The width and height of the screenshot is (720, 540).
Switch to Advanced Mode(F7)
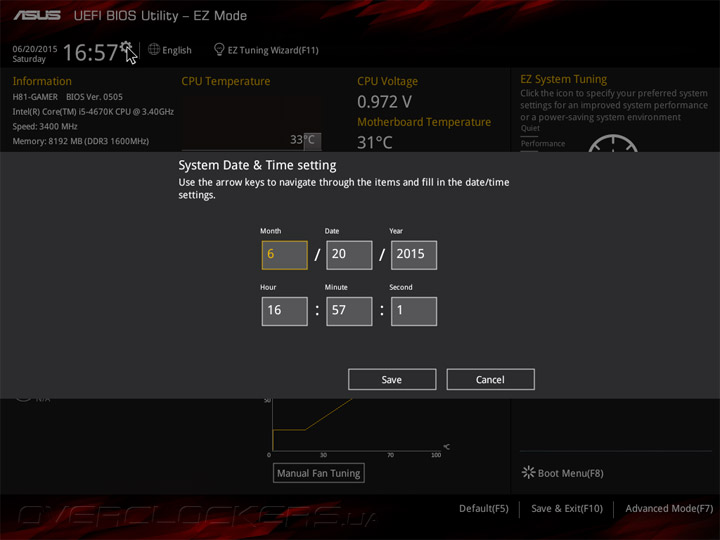pyautogui.click(x=669, y=508)
